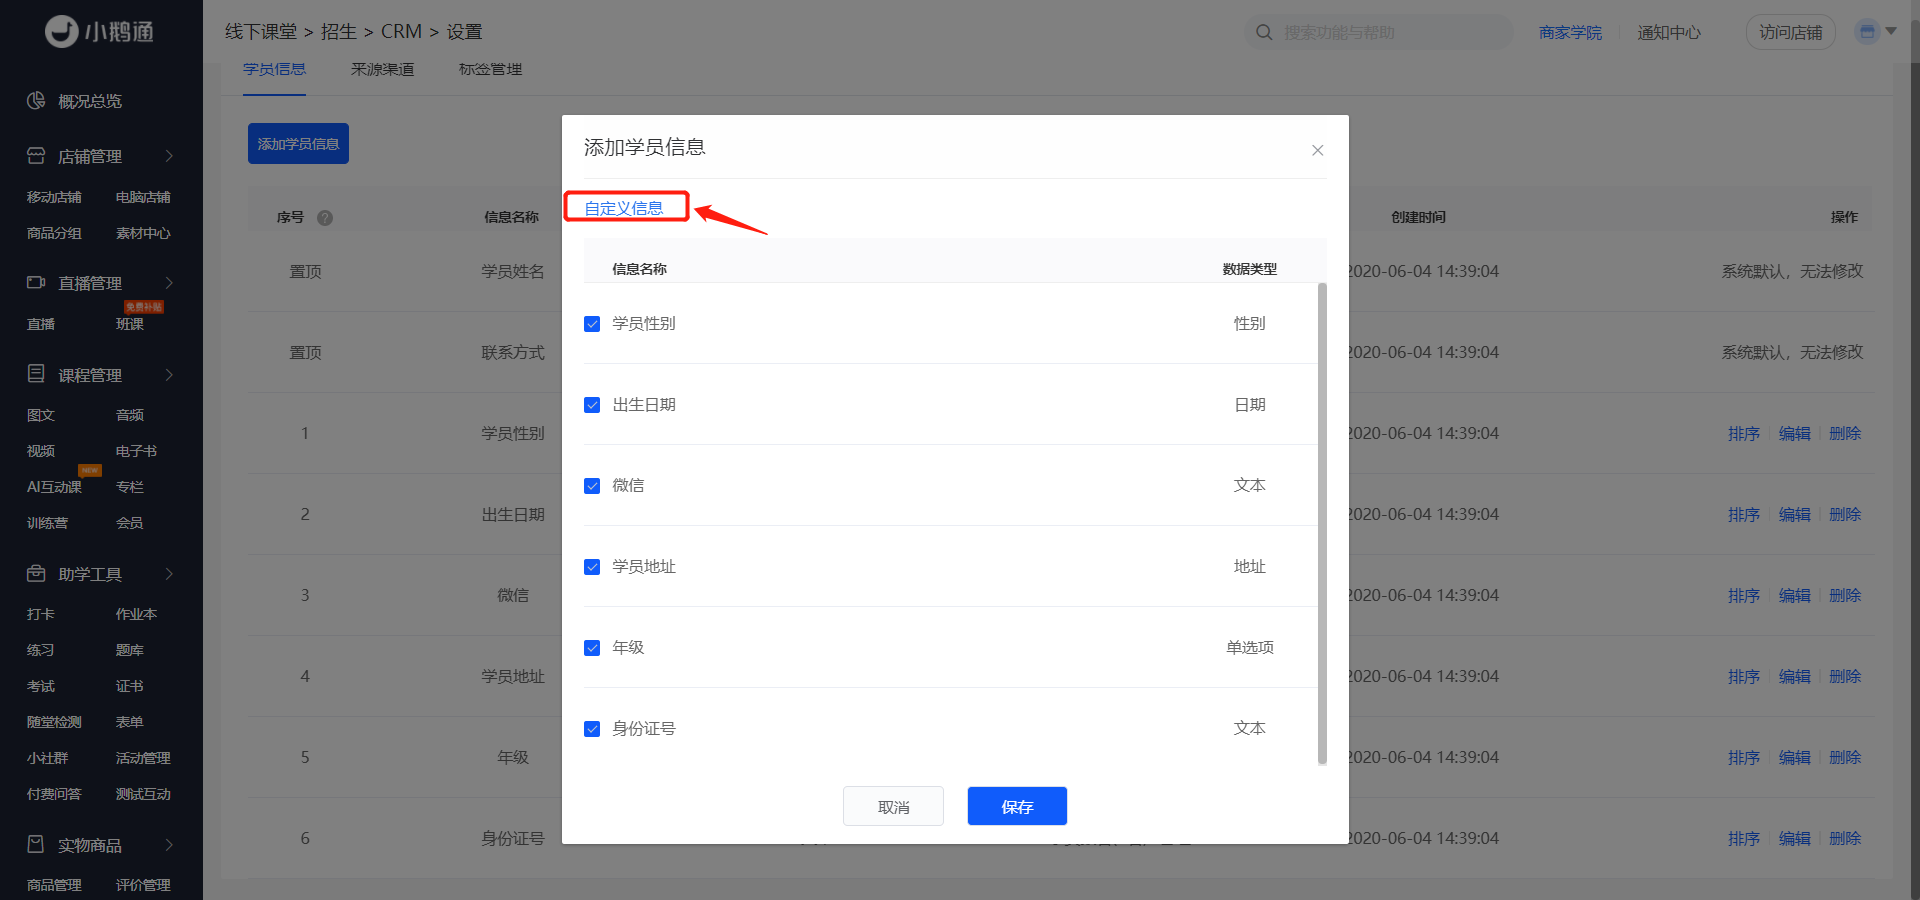Click the 保存 button

[x=1017, y=806]
